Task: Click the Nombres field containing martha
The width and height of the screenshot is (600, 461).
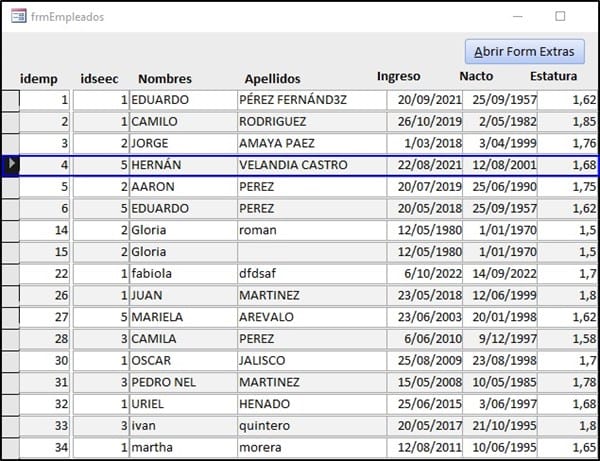Action: click(x=182, y=445)
